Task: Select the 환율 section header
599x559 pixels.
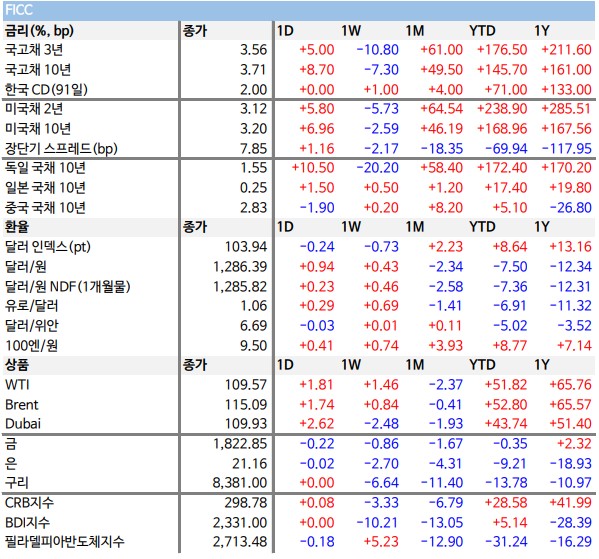Action: pos(17,227)
